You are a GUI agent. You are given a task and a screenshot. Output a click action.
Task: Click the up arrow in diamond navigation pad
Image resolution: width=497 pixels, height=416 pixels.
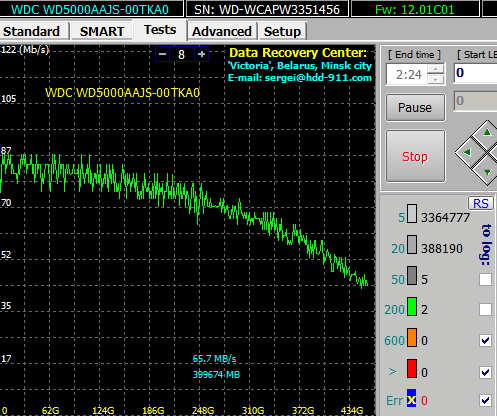click(487, 133)
